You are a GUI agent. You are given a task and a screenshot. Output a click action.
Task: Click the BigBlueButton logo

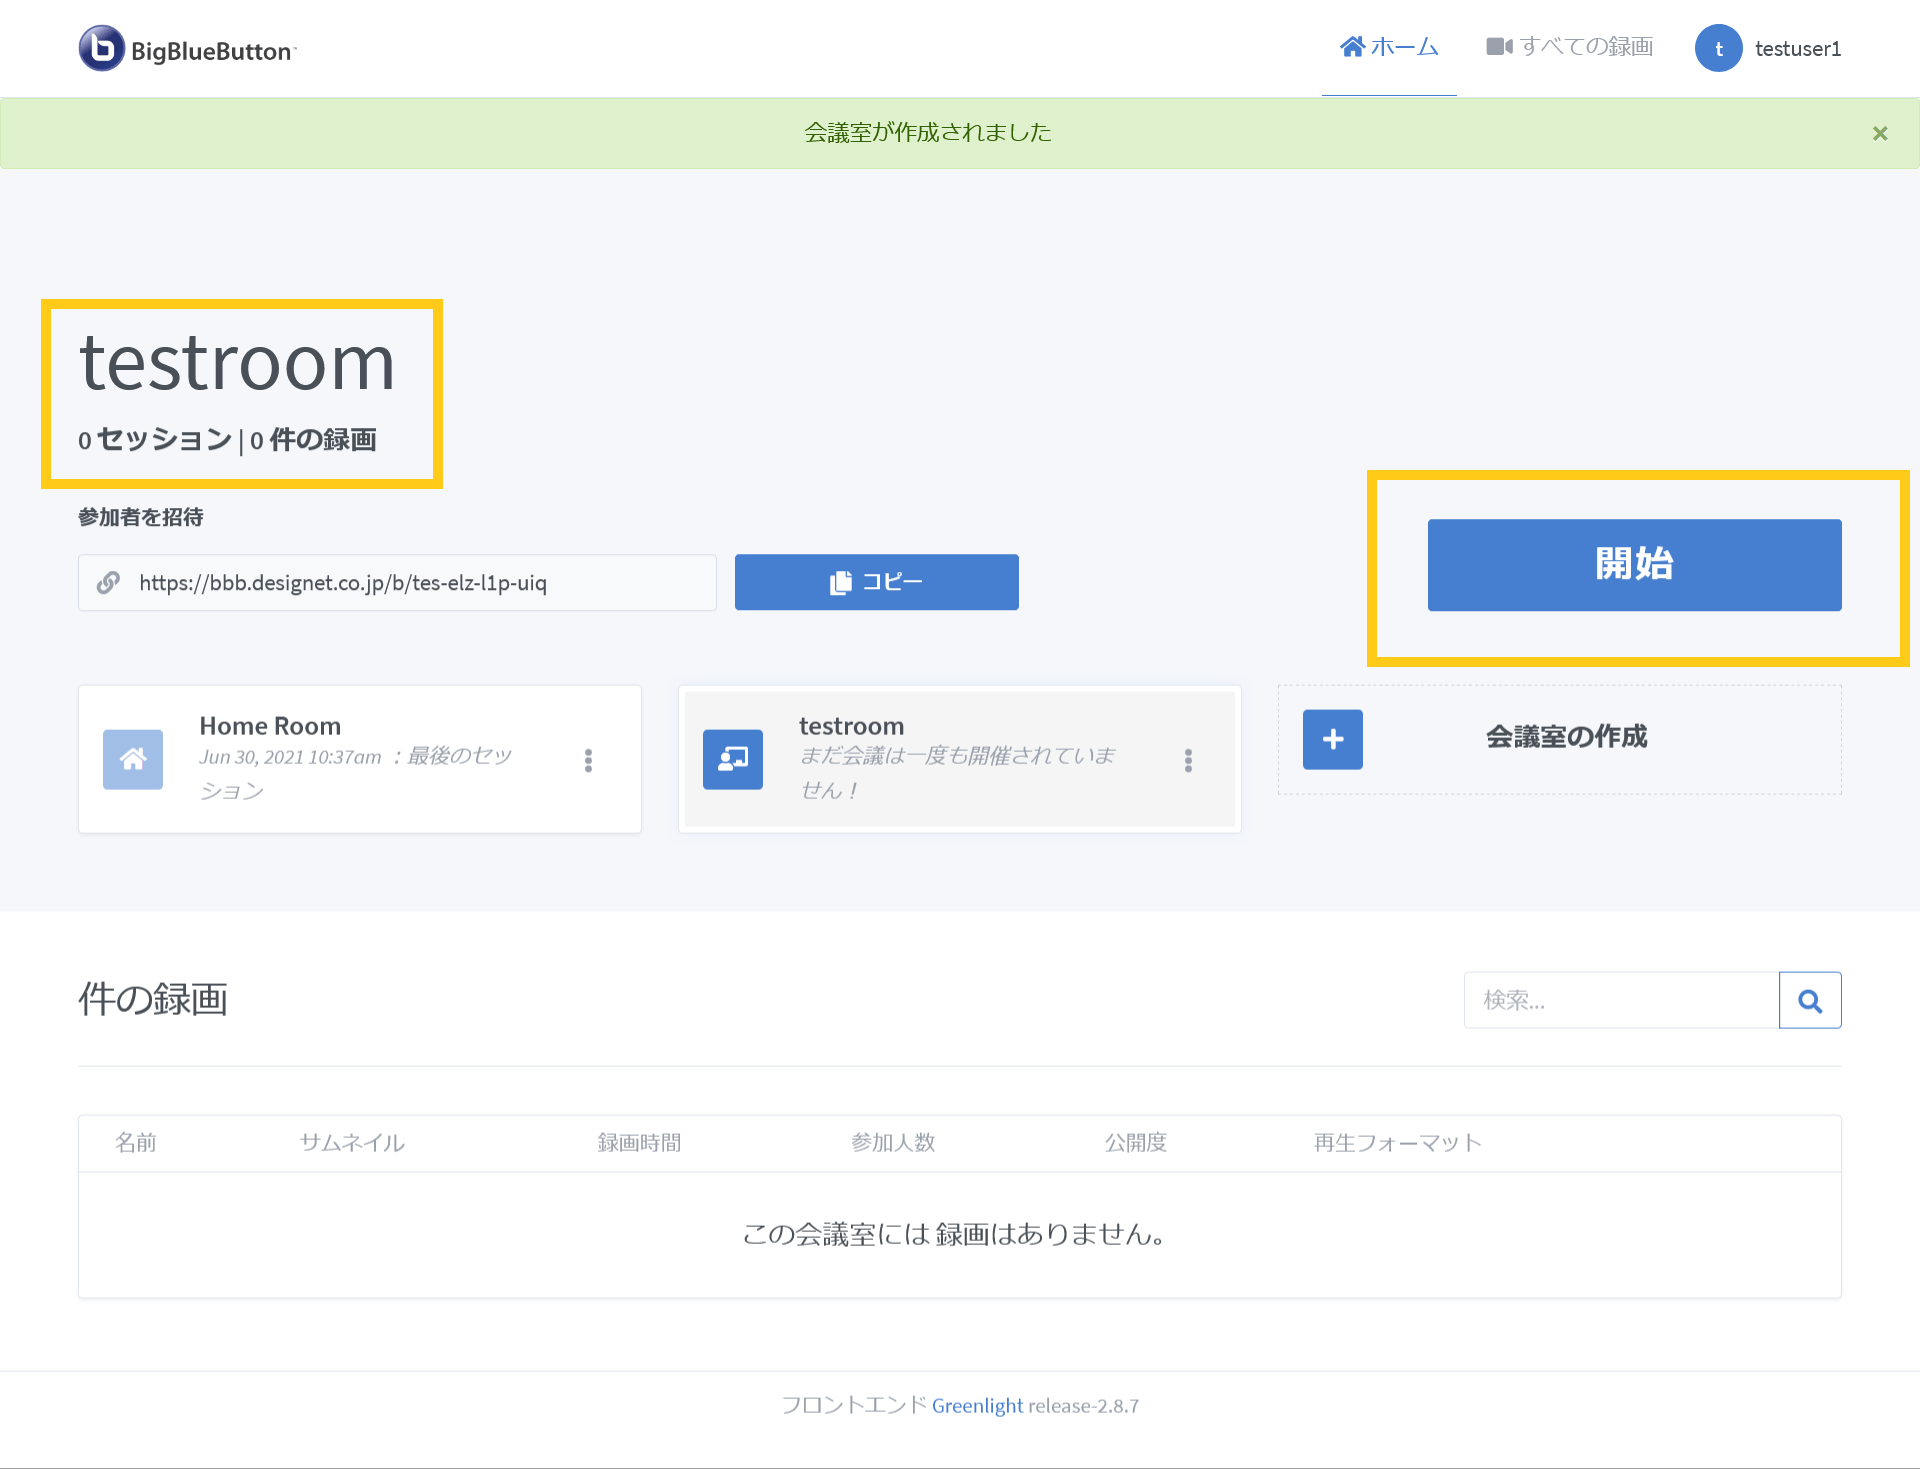click(188, 48)
